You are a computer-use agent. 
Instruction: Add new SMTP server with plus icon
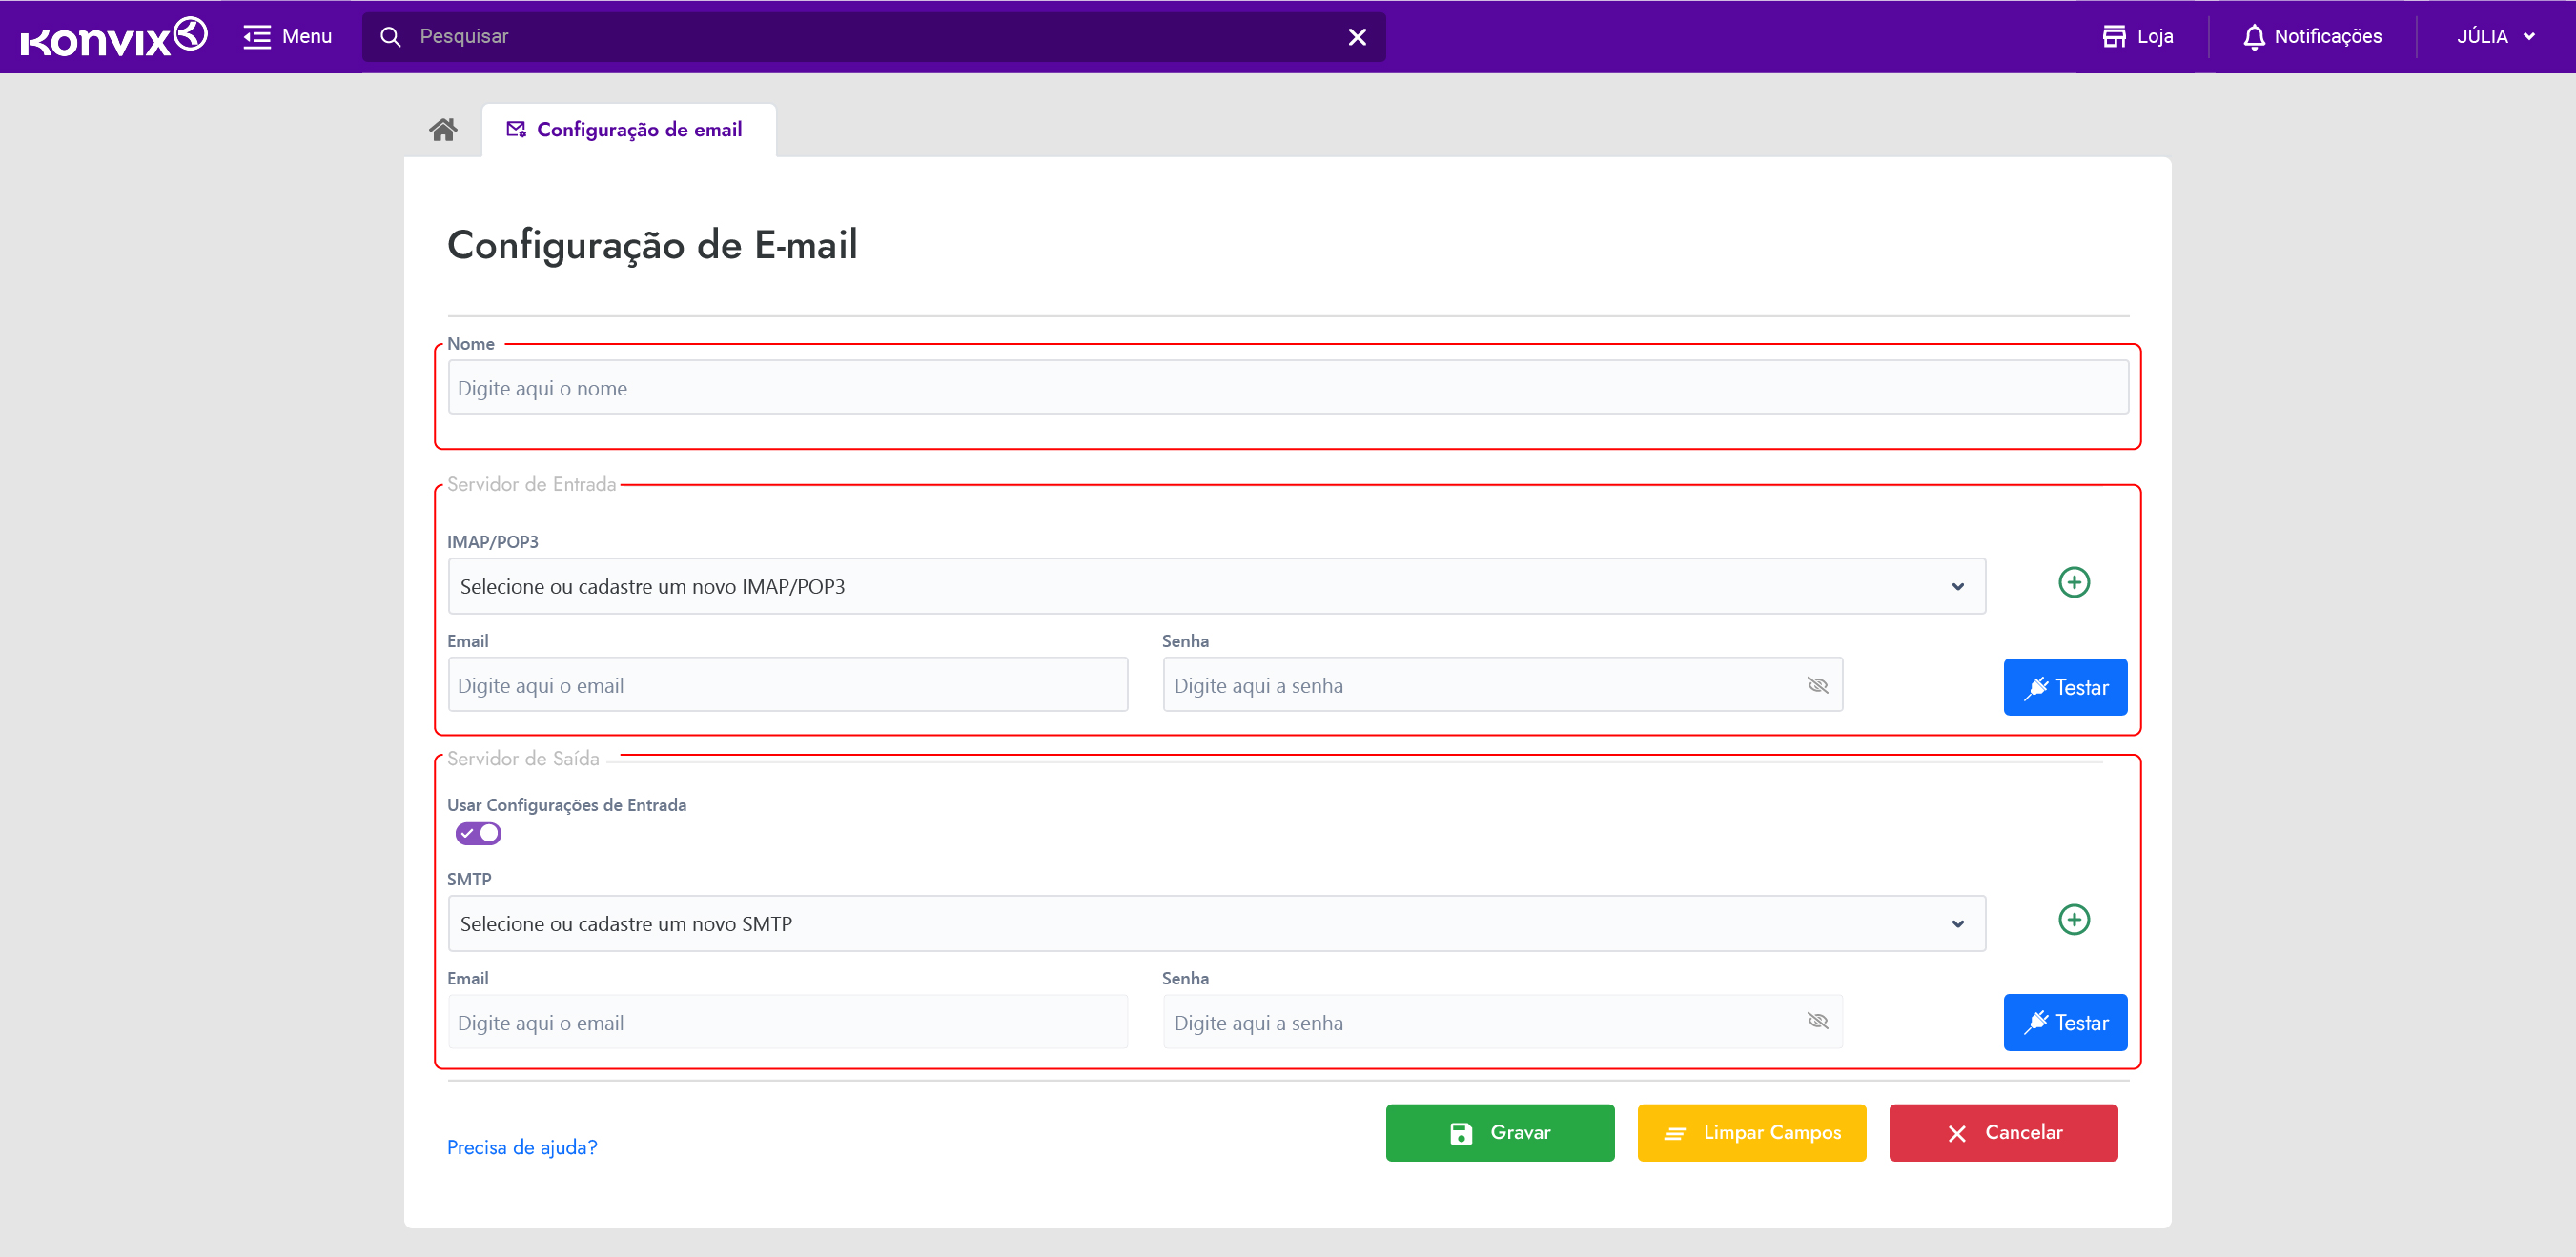tap(2073, 919)
